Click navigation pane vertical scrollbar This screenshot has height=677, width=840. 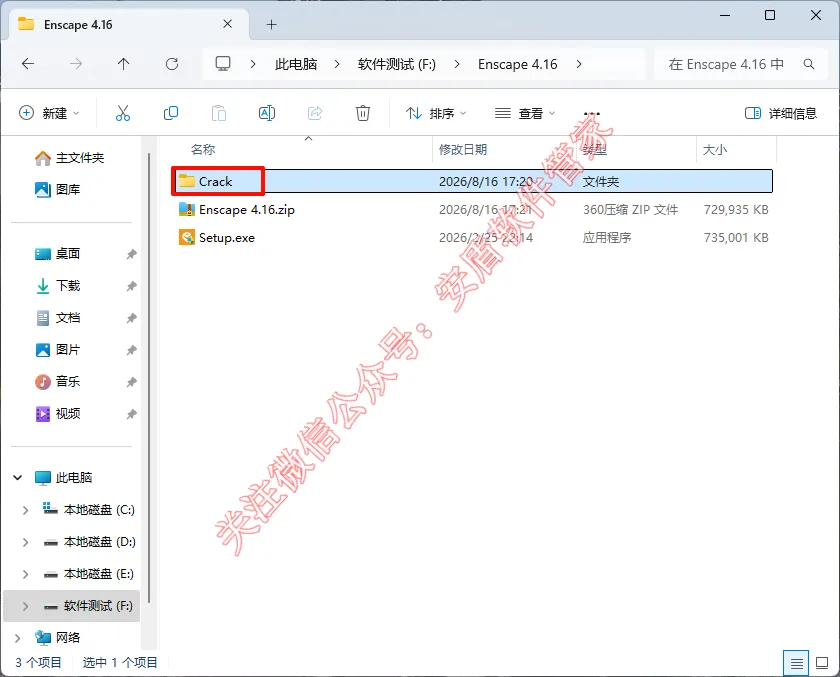click(x=148, y=377)
